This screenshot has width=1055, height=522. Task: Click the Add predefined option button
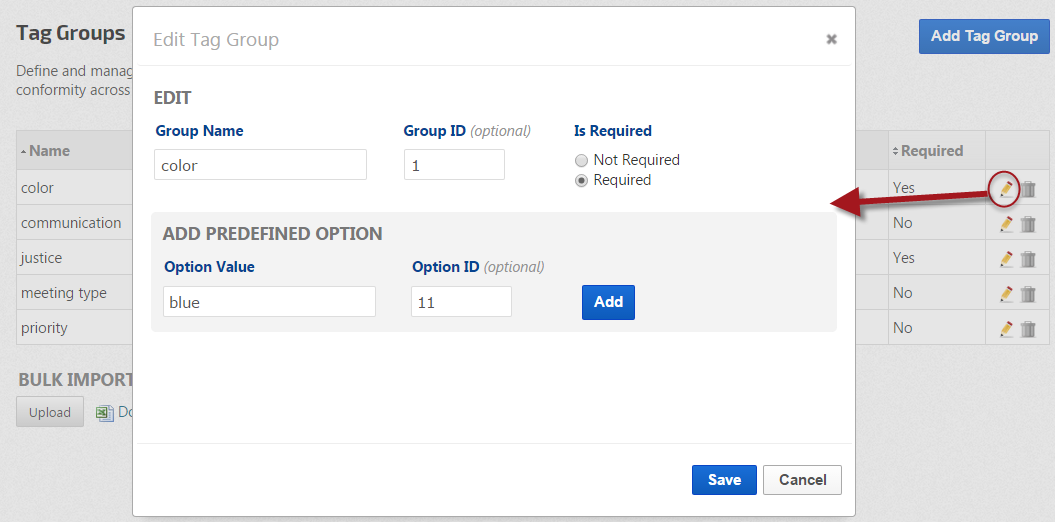[608, 302]
